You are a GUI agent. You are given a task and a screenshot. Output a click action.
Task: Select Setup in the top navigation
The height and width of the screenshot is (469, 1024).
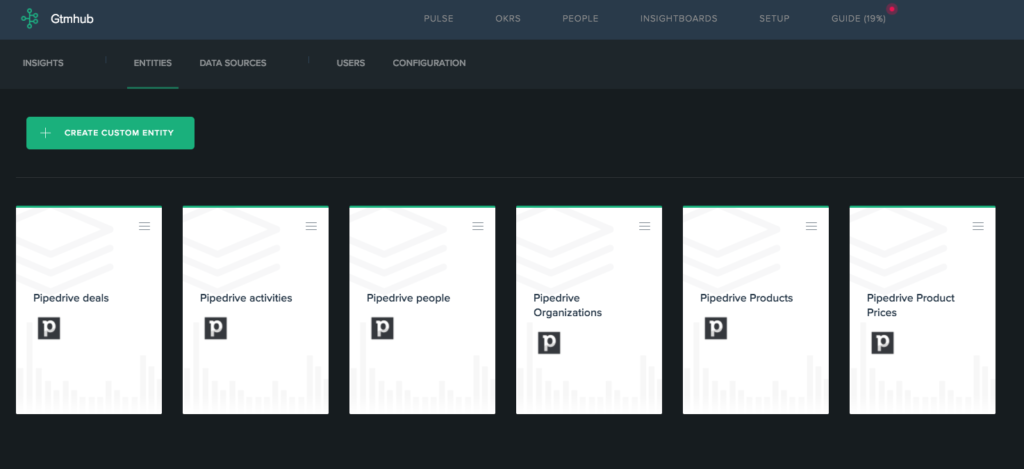pyautogui.click(x=774, y=19)
